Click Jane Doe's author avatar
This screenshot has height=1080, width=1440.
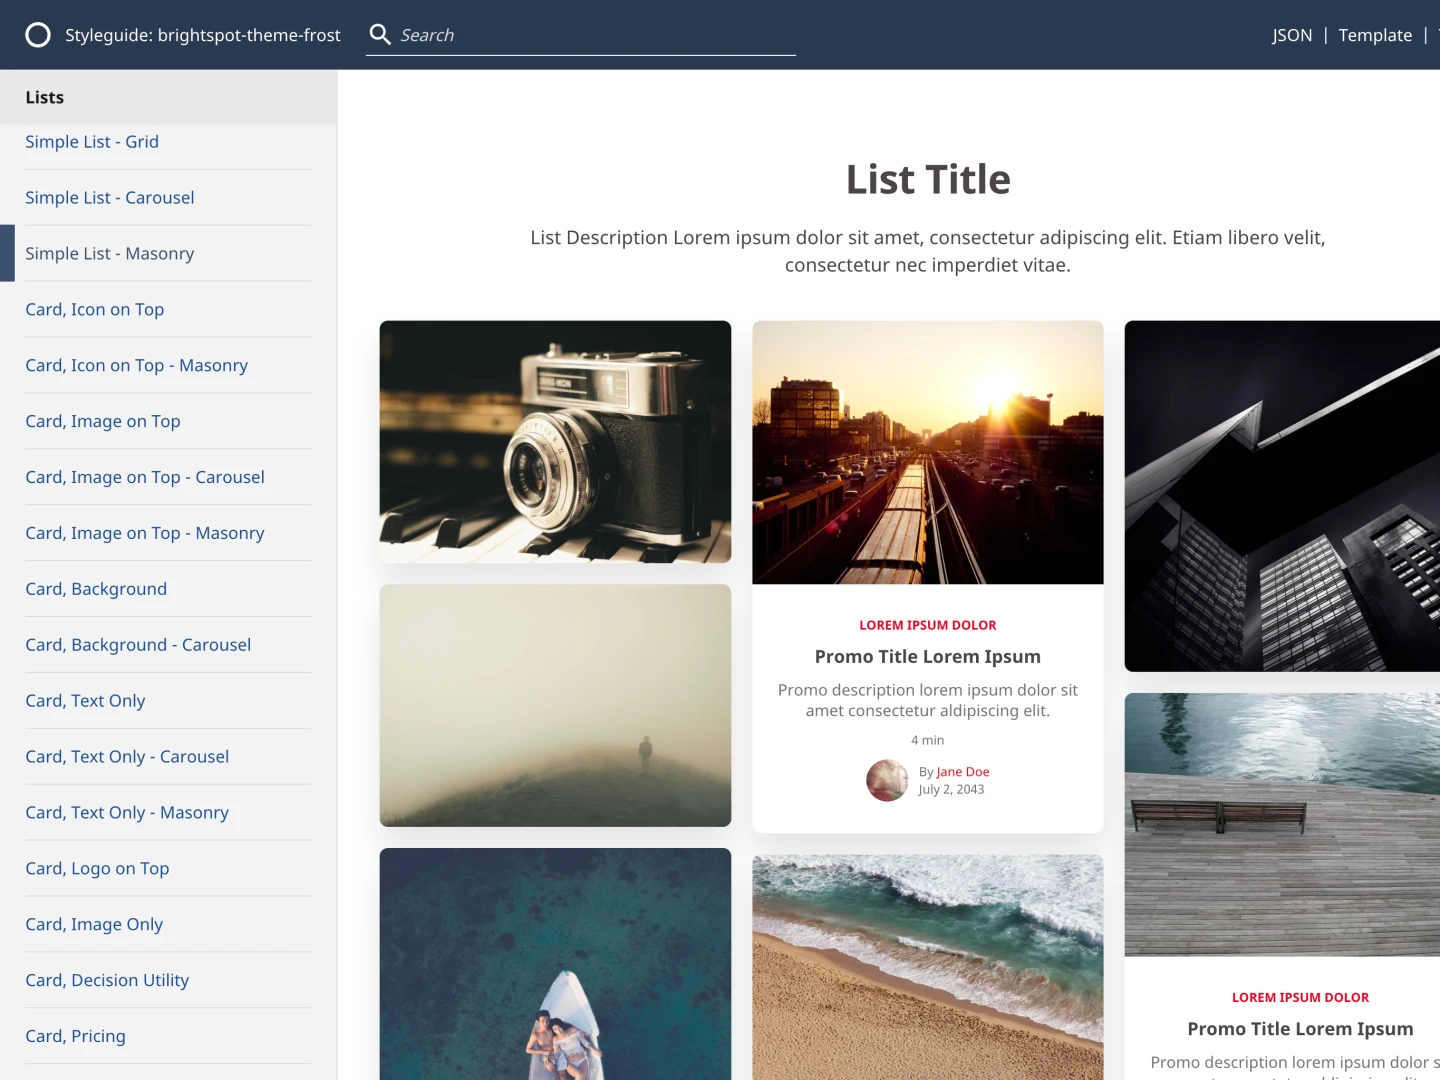point(887,781)
